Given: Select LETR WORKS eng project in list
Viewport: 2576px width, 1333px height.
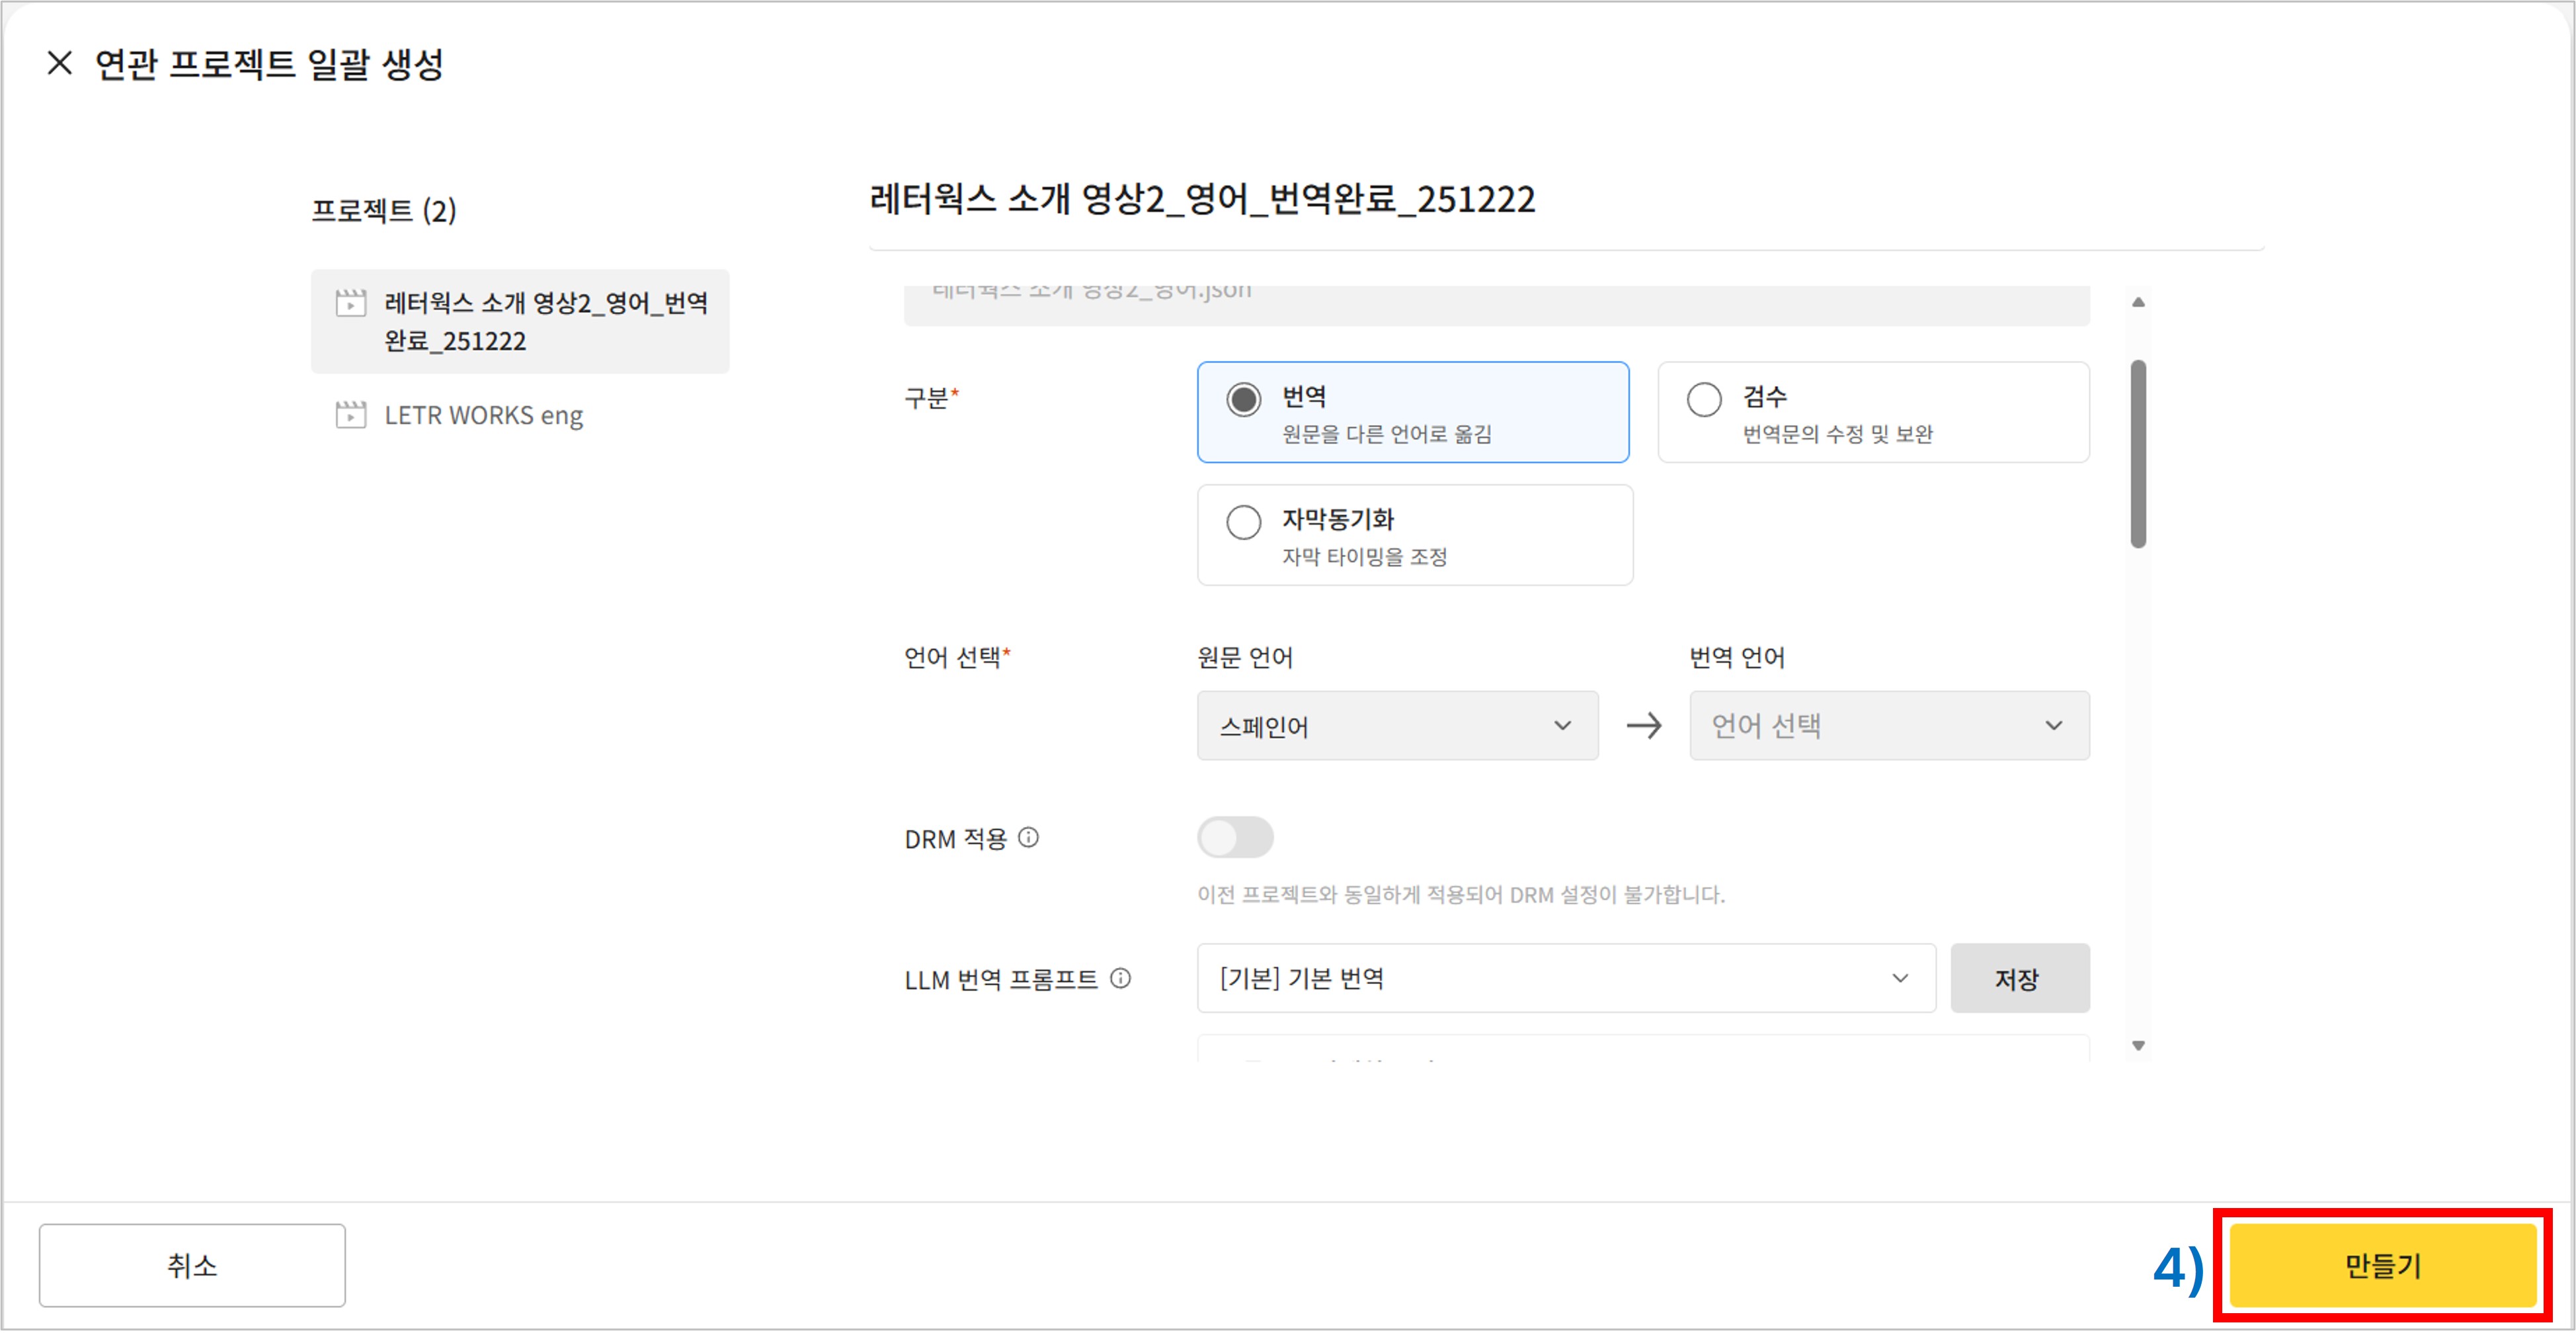Looking at the screenshot, I should pyautogui.click(x=483, y=415).
